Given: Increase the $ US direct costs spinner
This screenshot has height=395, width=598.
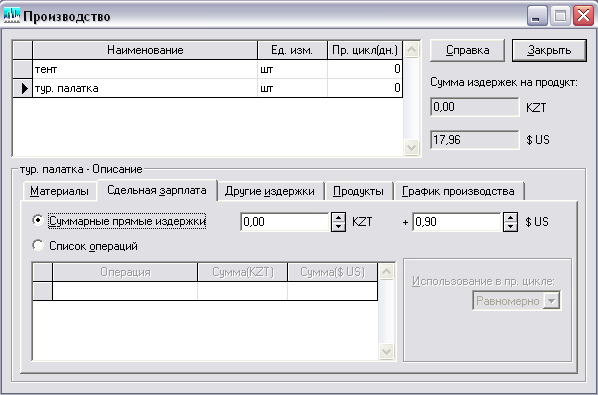Looking at the screenshot, I should [510, 217].
